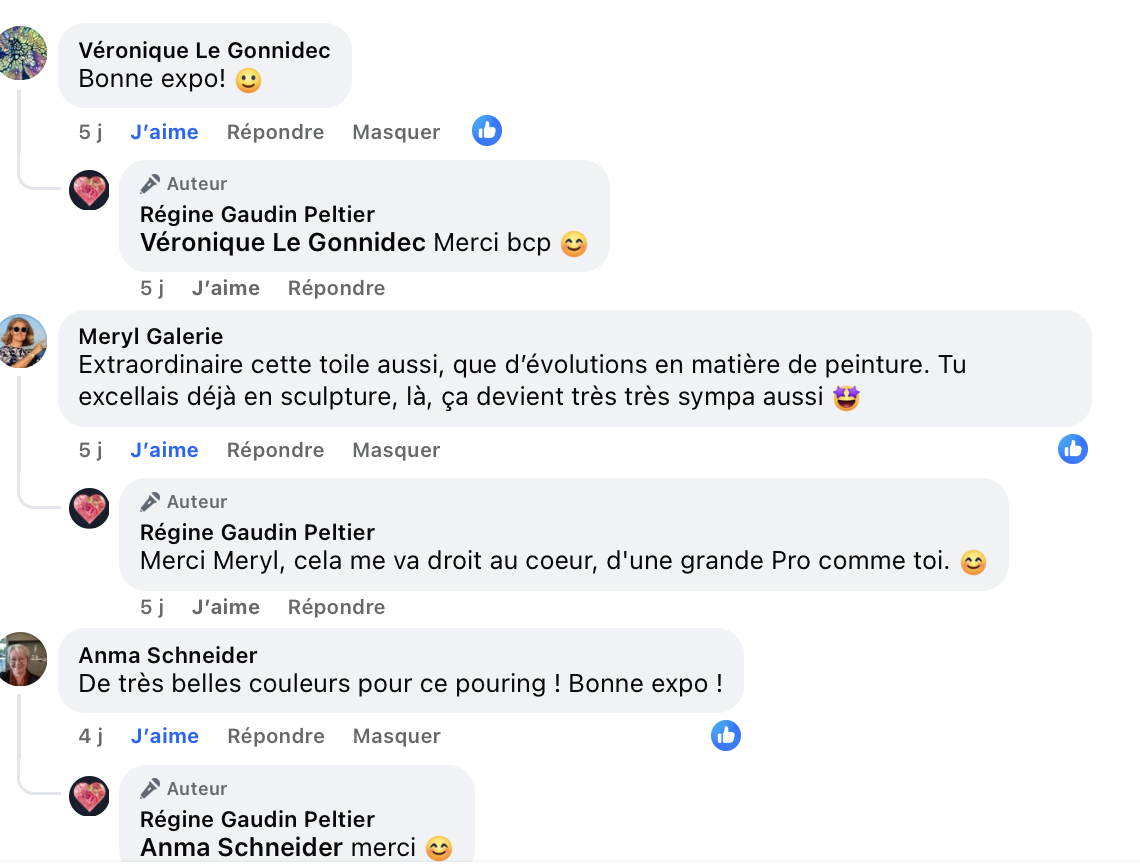Hide Meryl Galerie's comment with Masquer

point(396,450)
